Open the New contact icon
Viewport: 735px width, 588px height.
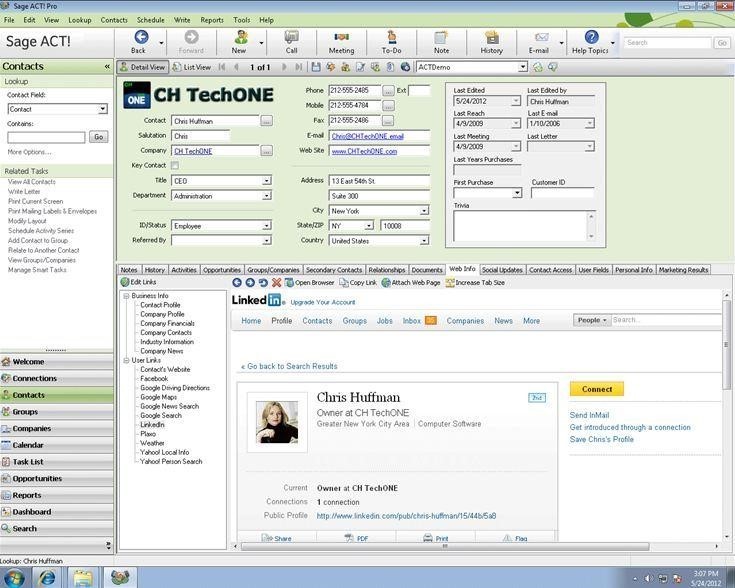pos(239,38)
